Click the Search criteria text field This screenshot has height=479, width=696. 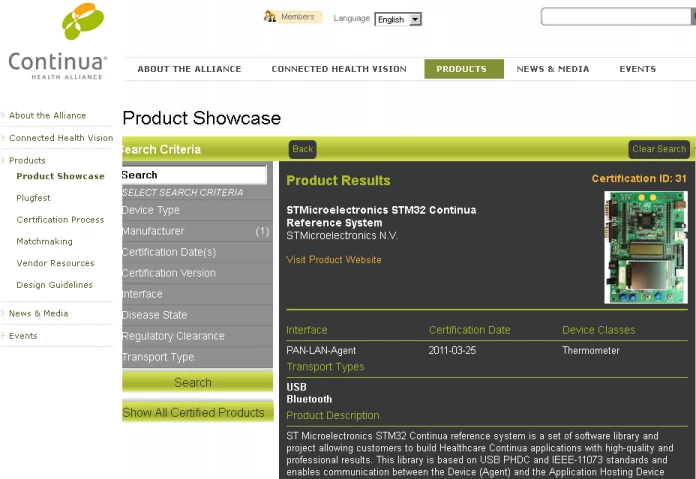(x=194, y=175)
